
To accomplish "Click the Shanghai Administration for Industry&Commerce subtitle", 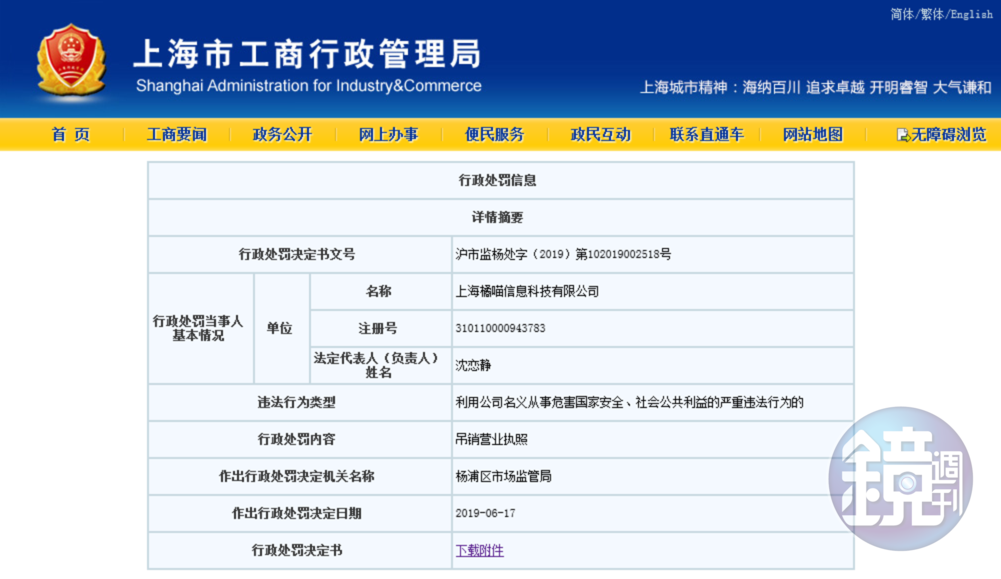I will tap(308, 86).
